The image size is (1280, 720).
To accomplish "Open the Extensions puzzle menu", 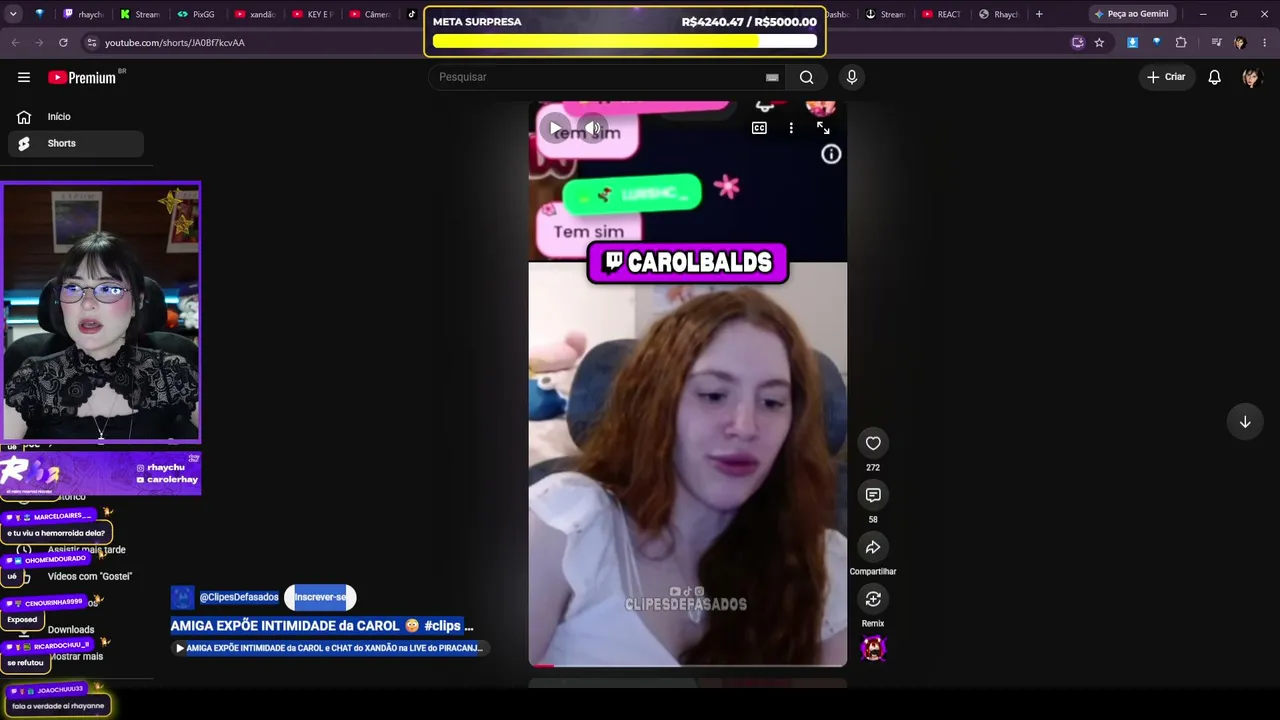I will (x=1181, y=43).
